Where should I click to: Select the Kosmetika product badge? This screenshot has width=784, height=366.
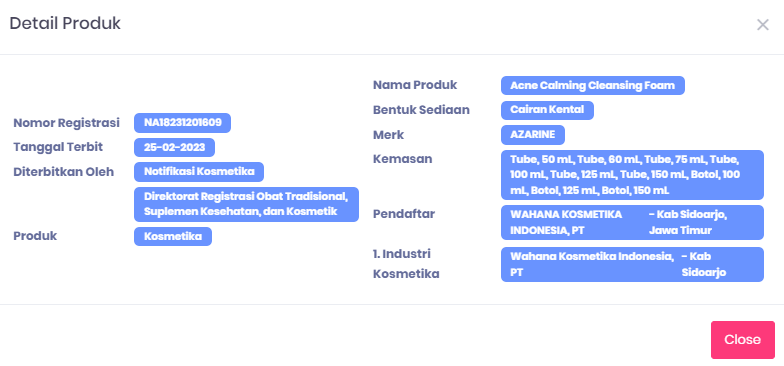(173, 236)
